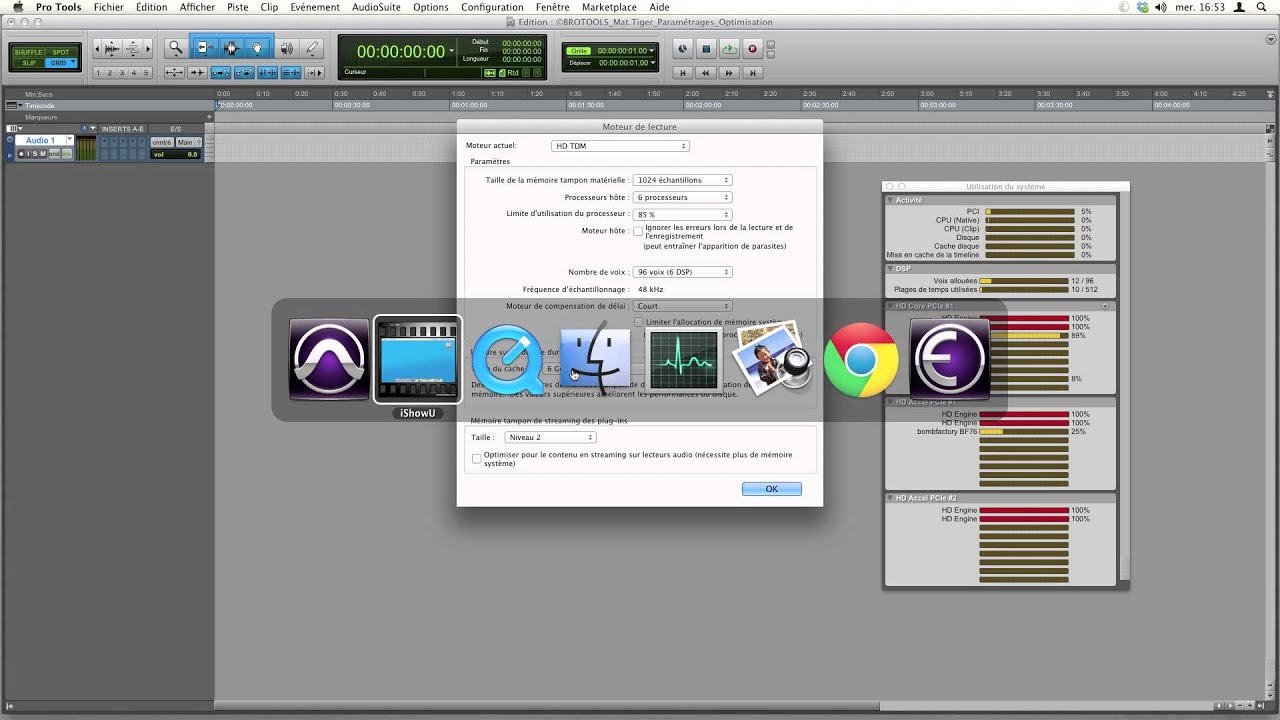Click the Main output selector on Audio 1
1280x720 pixels.
(x=186, y=142)
